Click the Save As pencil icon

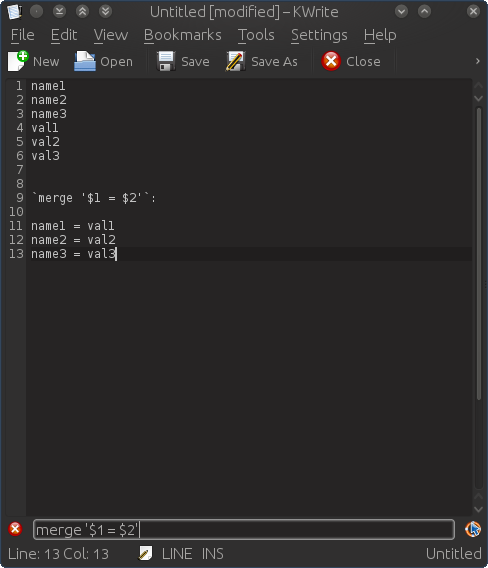pos(235,61)
